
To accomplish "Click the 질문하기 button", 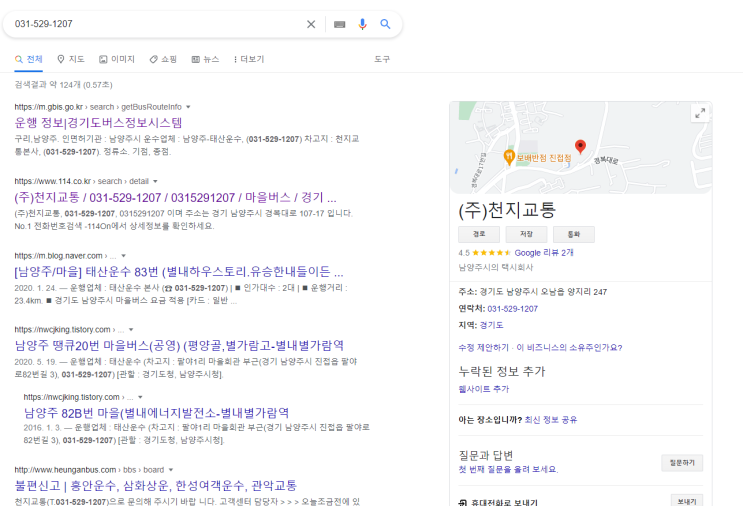I will 682,463.
